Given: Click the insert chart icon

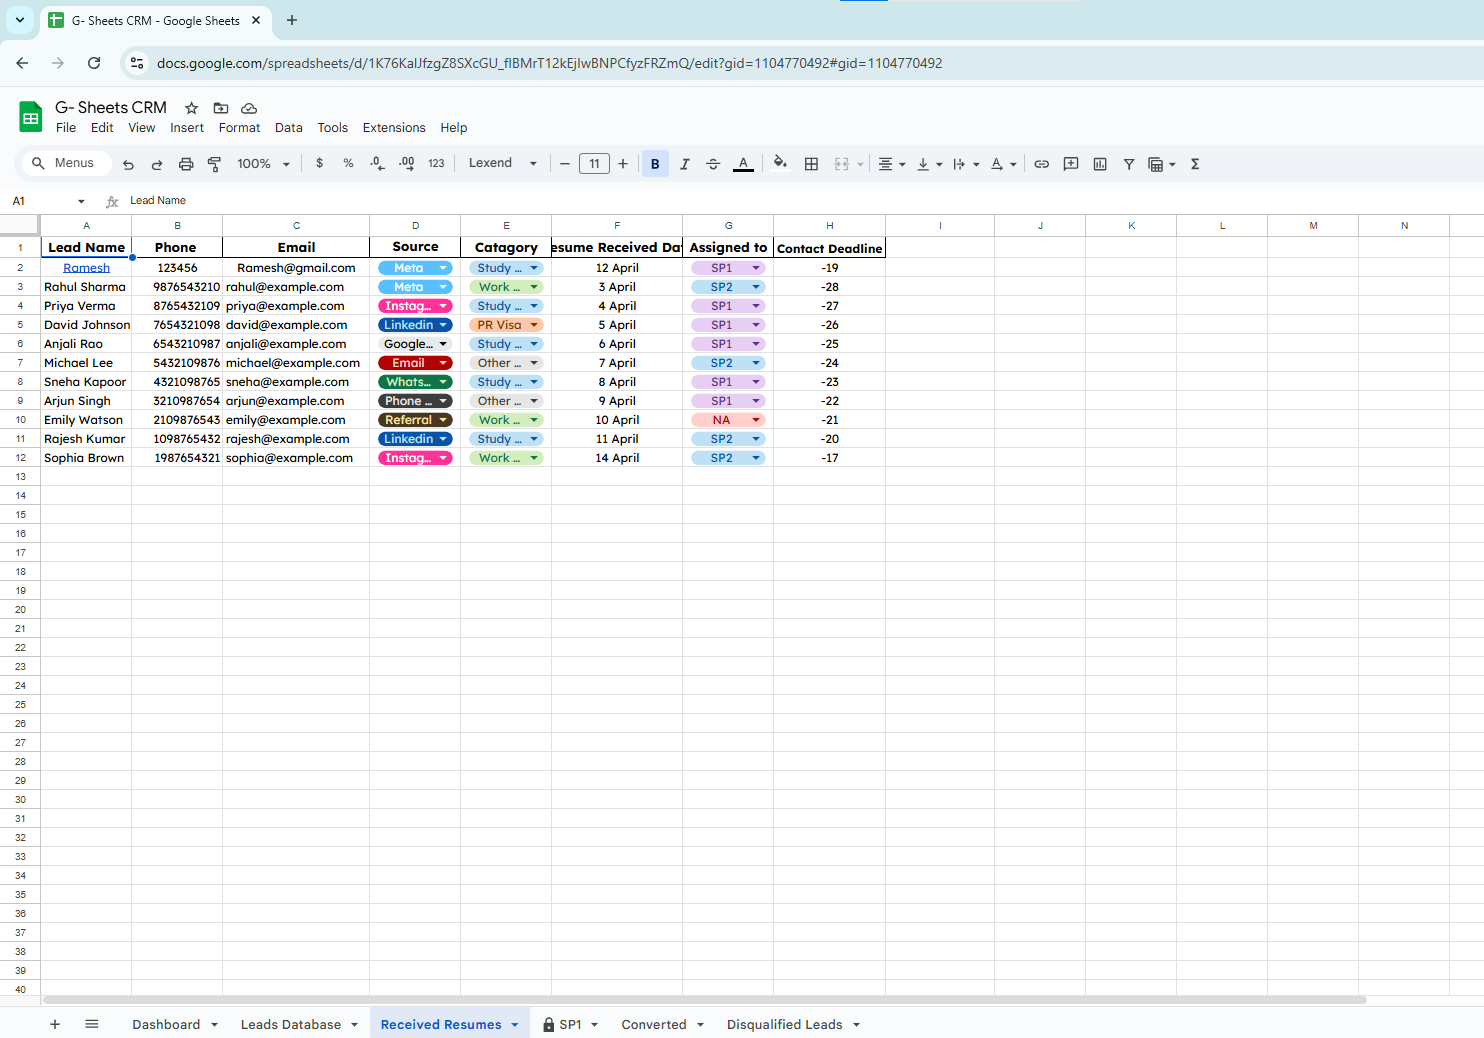Looking at the screenshot, I should [1100, 164].
